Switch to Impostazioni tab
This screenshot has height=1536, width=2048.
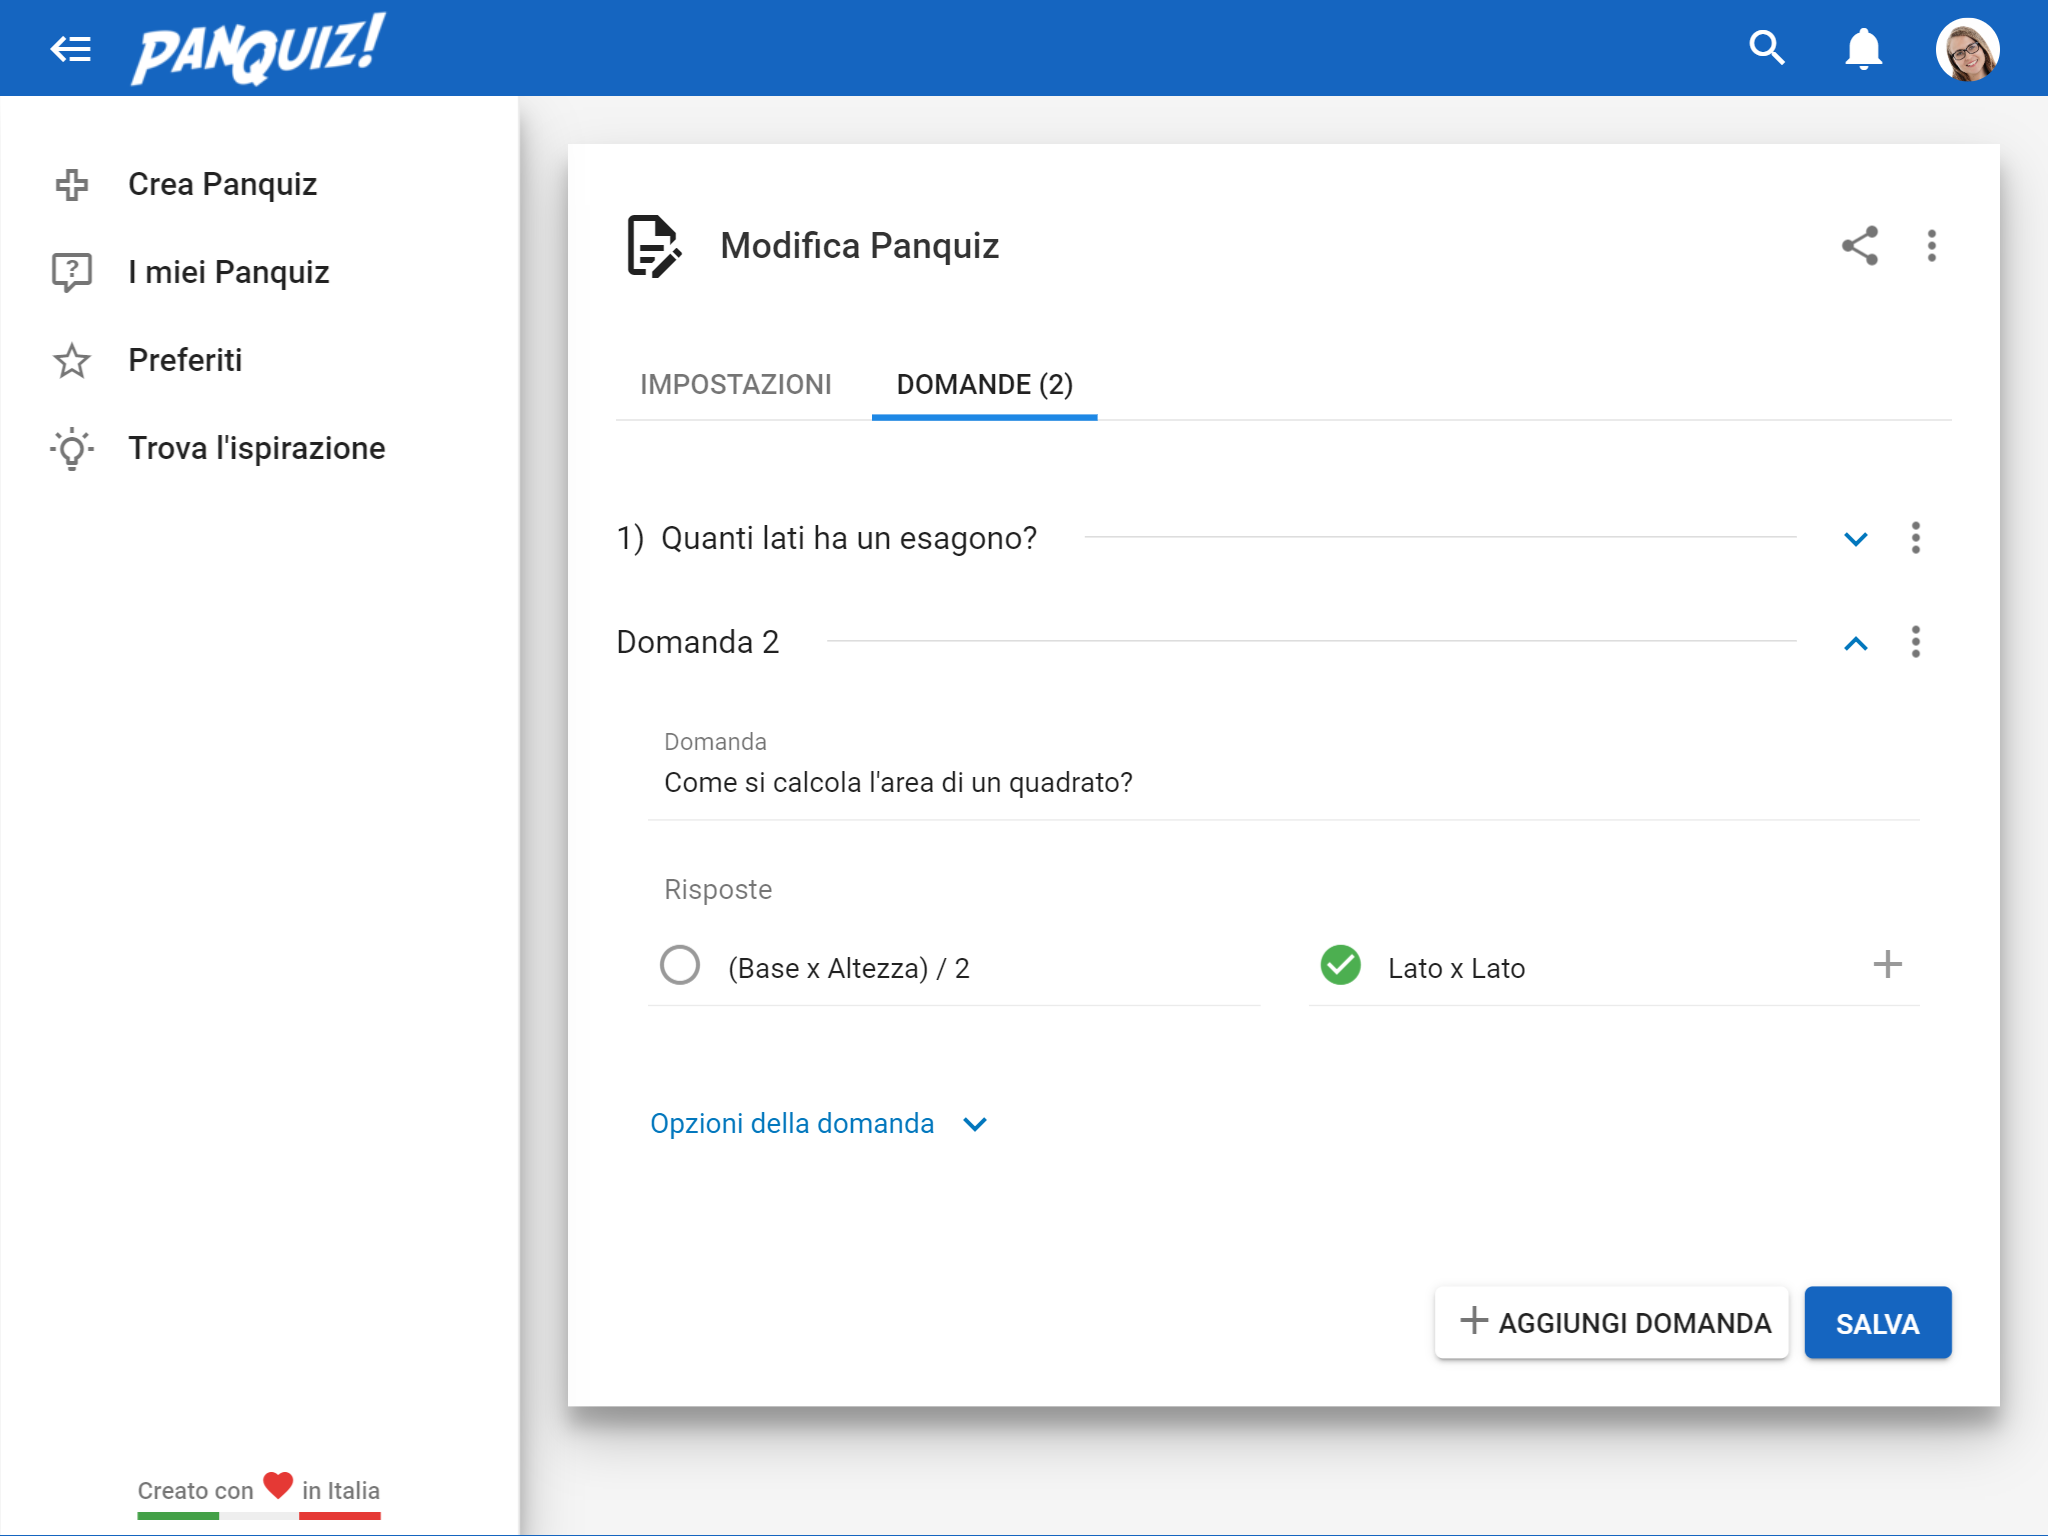736,385
